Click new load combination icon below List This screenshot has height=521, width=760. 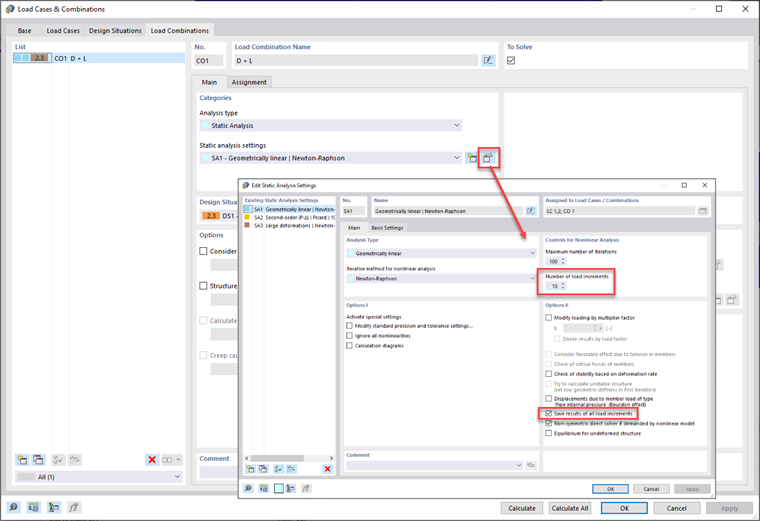22,459
